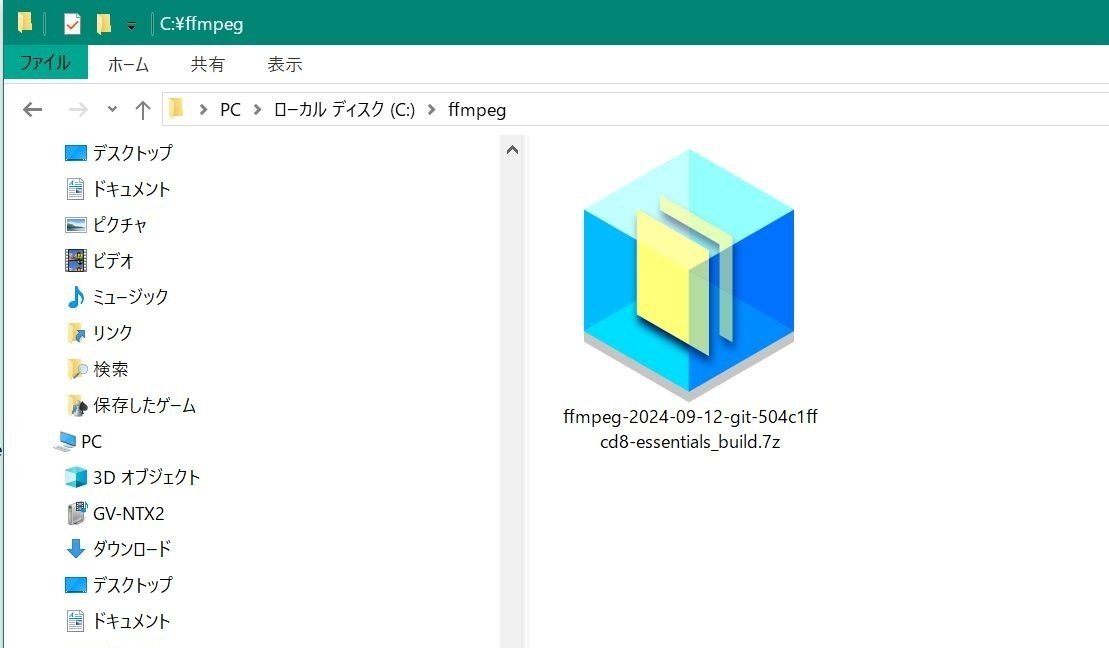Click the folder icon in the address bar

click(x=176, y=109)
